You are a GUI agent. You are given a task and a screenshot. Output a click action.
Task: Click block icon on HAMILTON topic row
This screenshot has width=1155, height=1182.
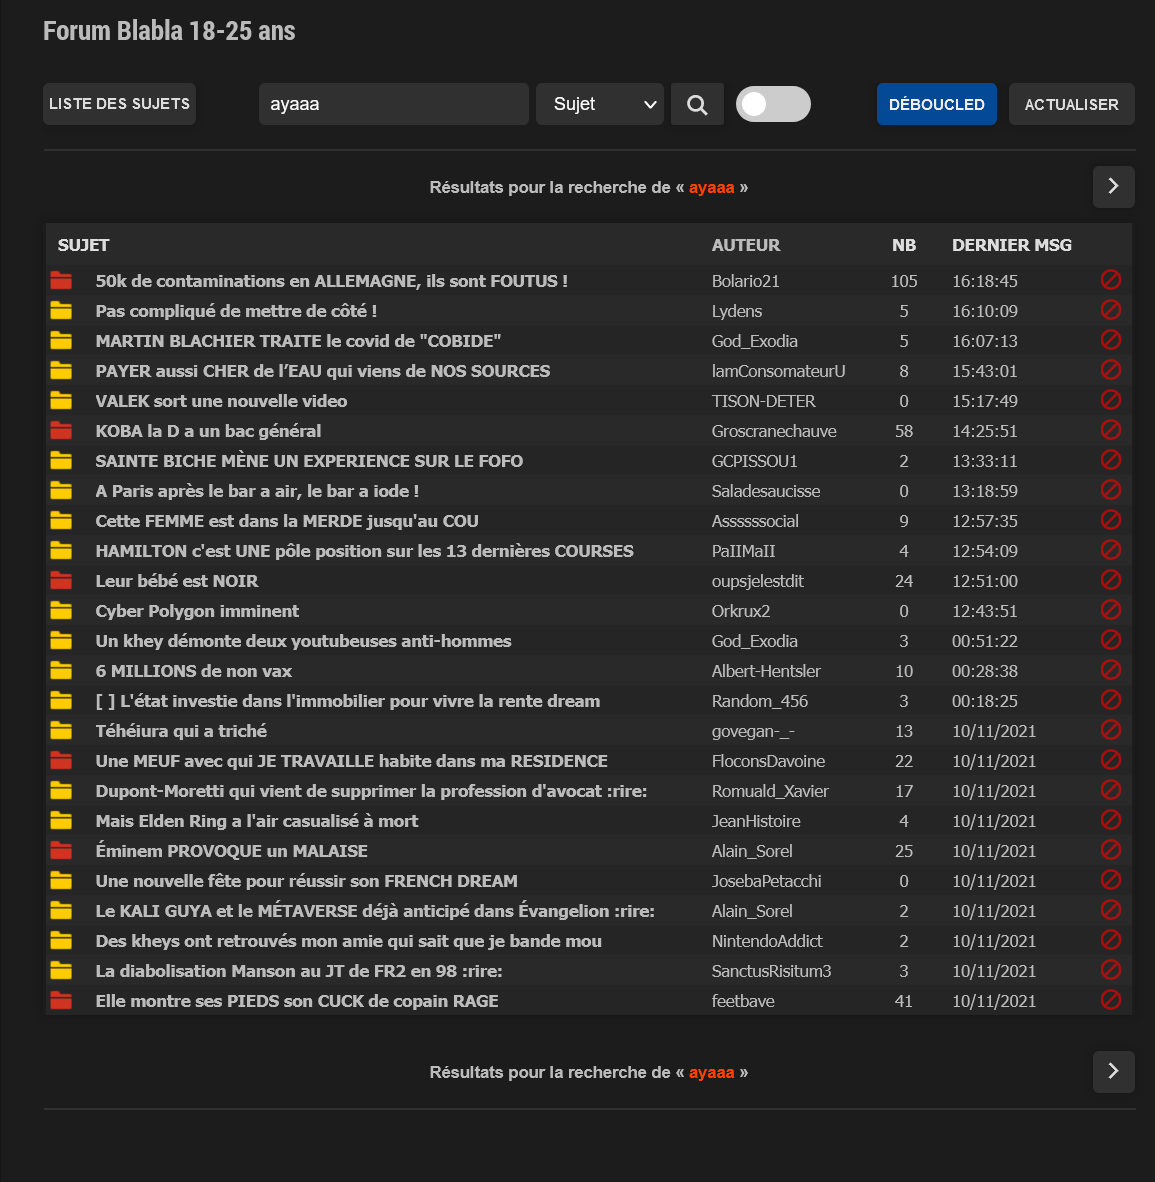point(1111,550)
